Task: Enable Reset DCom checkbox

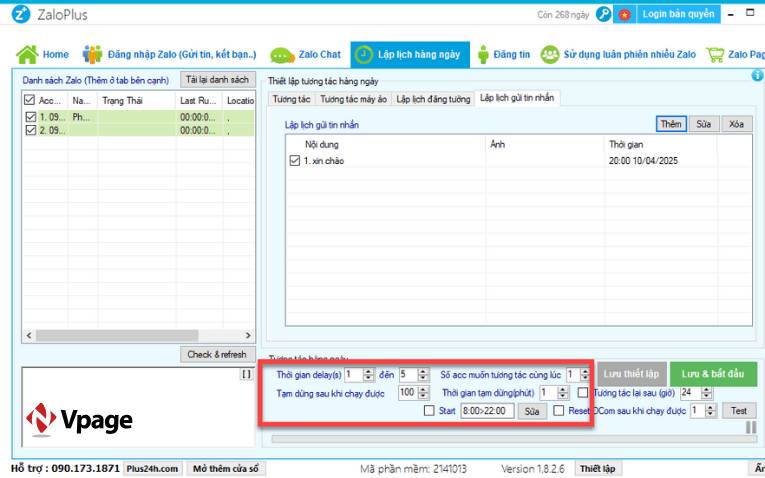Action: tap(559, 411)
